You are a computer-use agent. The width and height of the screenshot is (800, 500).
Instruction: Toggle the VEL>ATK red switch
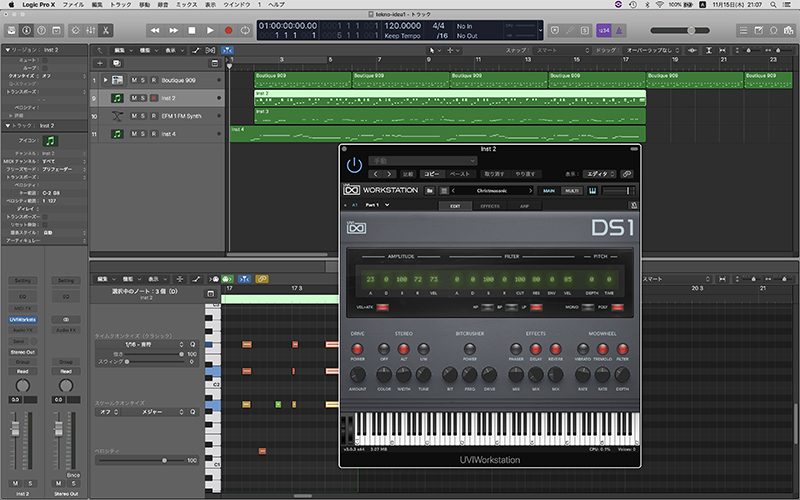click(x=382, y=307)
